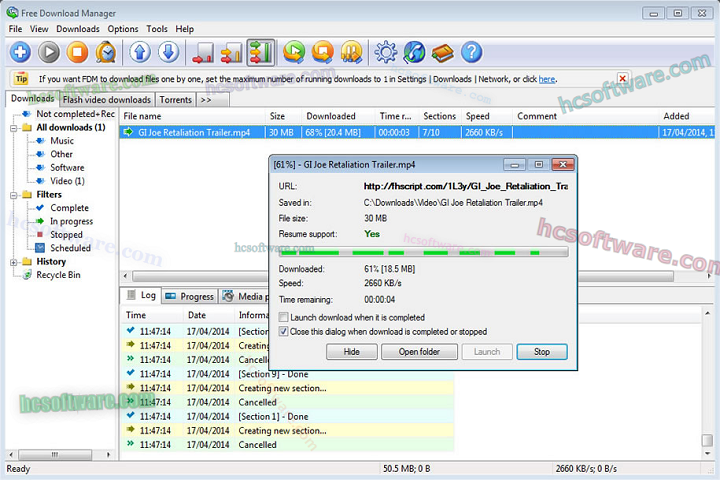
Task: Close the tip bar with red X
Action: point(623,79)
